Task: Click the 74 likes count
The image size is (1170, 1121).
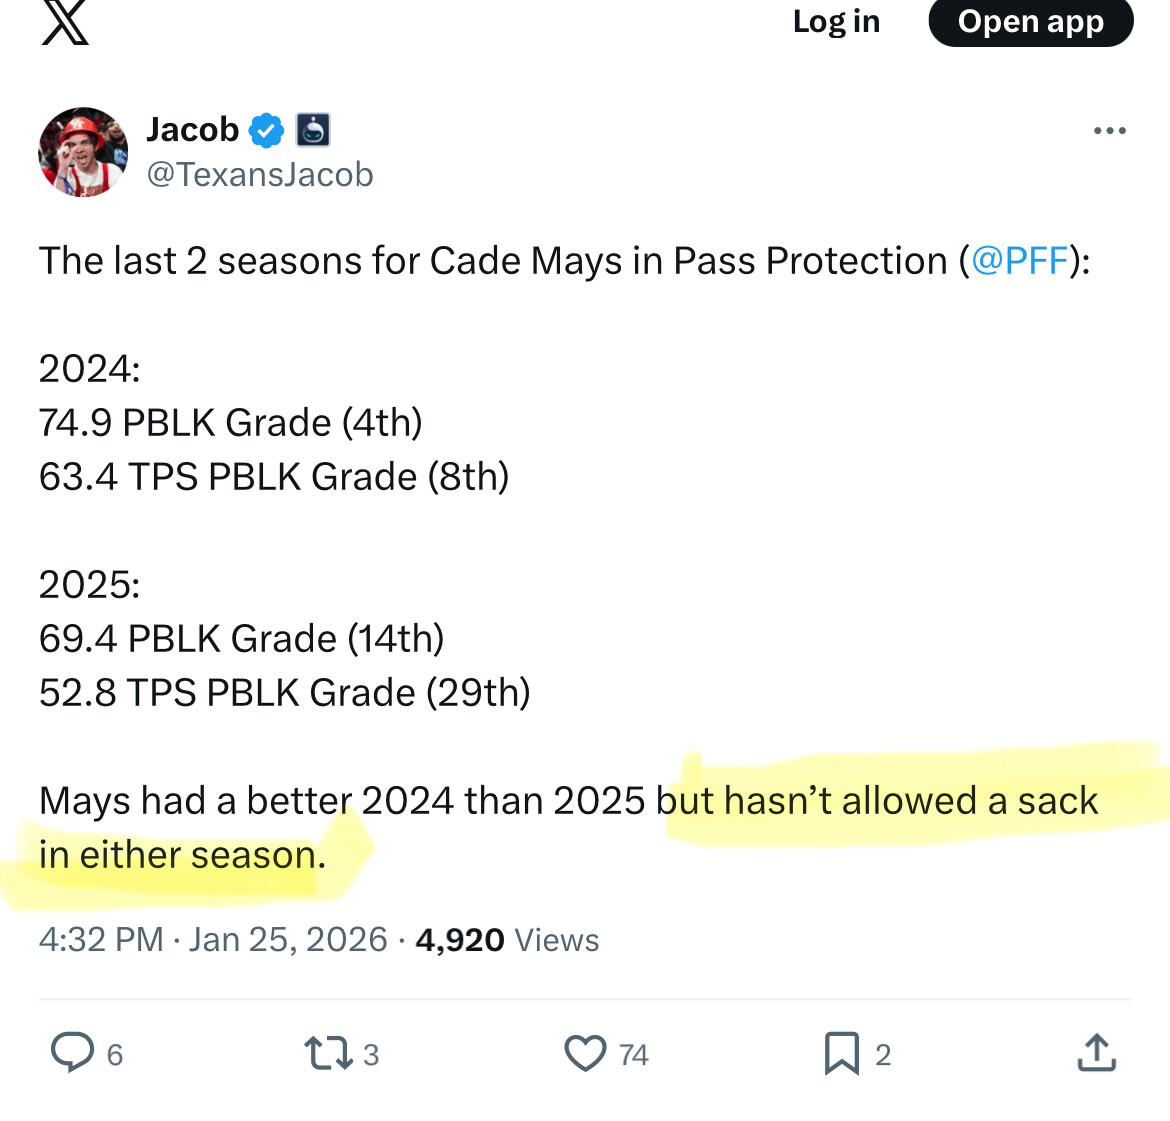Action: pos(634,1055)
